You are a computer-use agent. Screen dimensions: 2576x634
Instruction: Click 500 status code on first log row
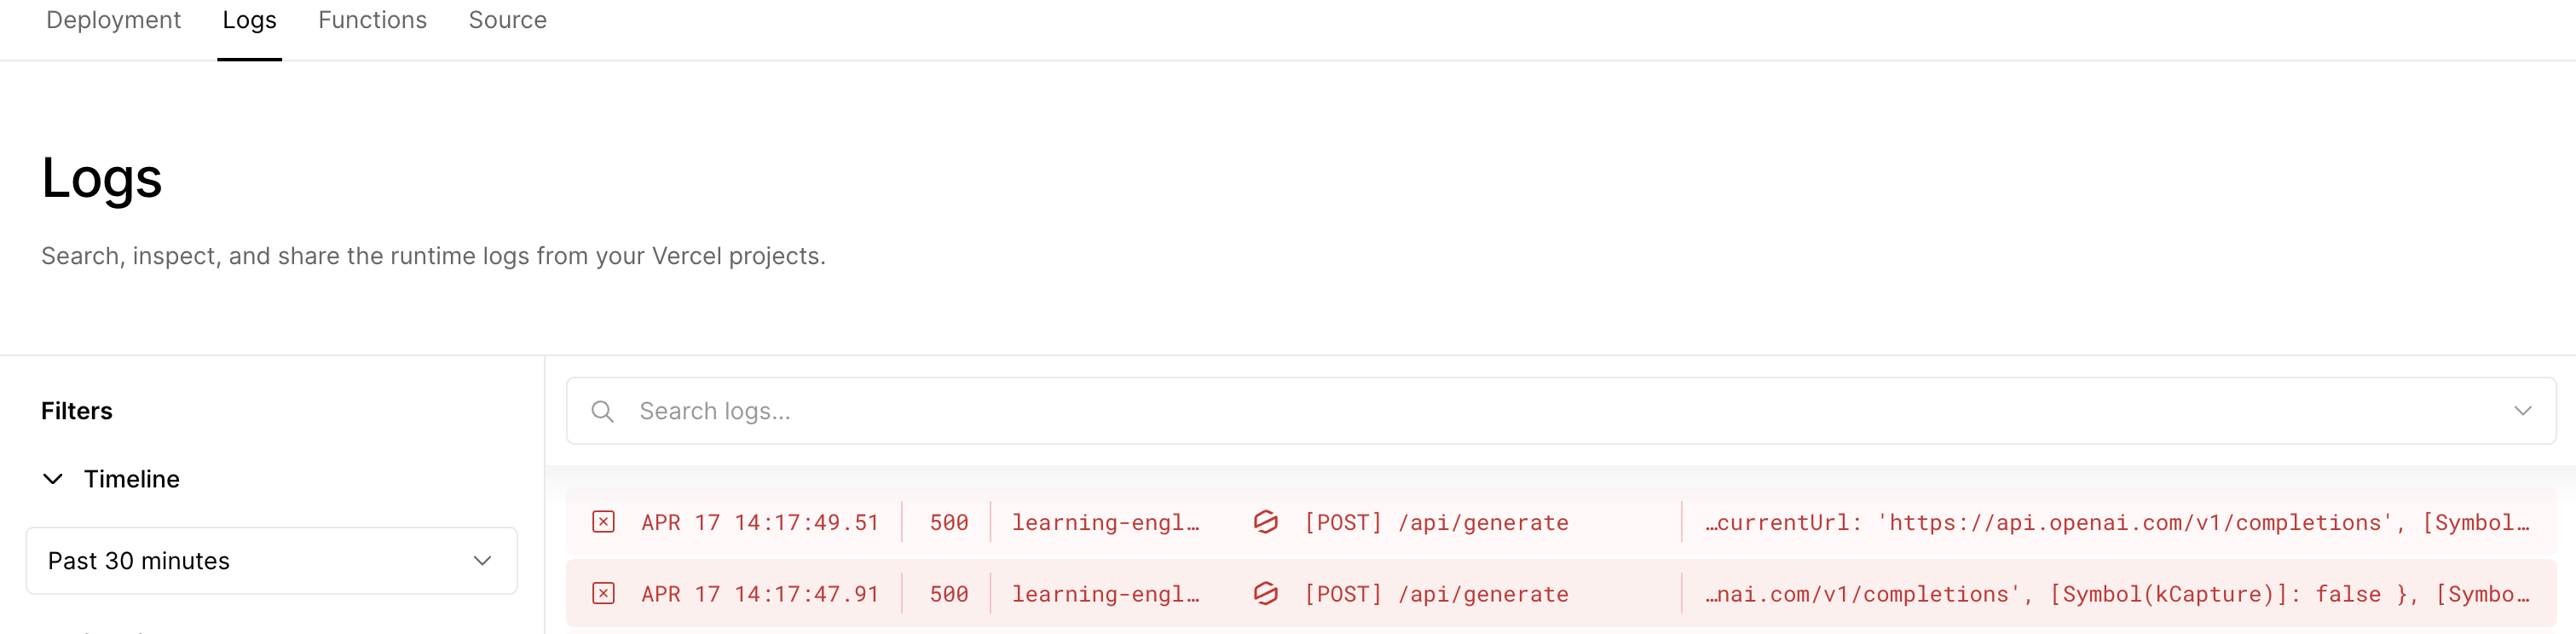pos(948,523)
